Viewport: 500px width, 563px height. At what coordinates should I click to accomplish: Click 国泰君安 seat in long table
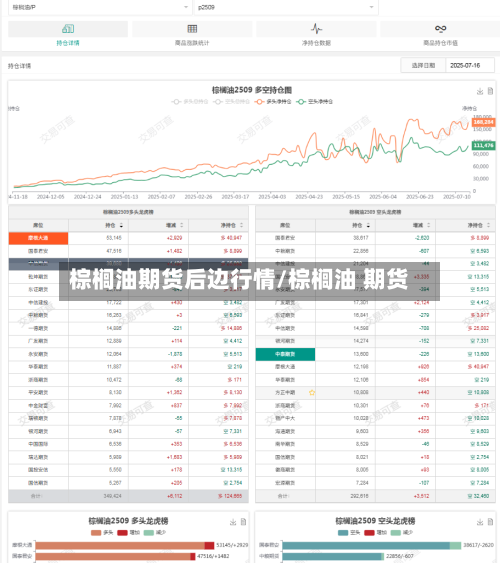point(38,251)
